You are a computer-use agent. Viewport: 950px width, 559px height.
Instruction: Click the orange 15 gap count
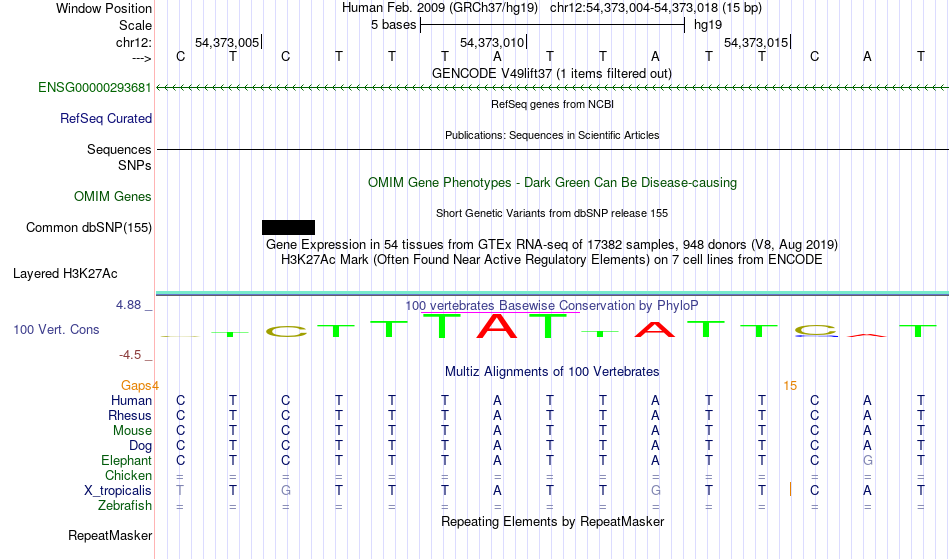790,386
